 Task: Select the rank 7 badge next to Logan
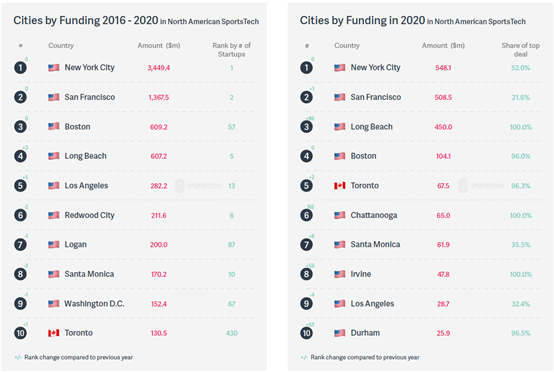20,244
